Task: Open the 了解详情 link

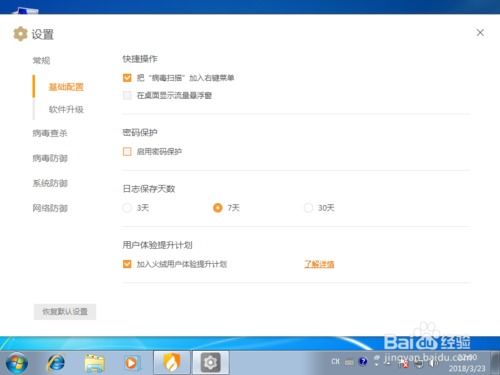Action: click(x=319, y=264)
